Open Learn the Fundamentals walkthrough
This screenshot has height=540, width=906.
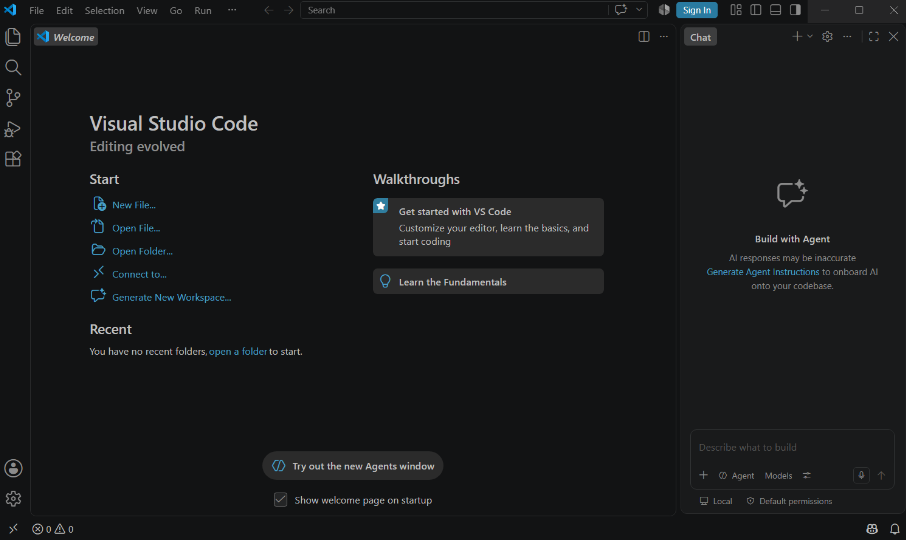[488, 281]
